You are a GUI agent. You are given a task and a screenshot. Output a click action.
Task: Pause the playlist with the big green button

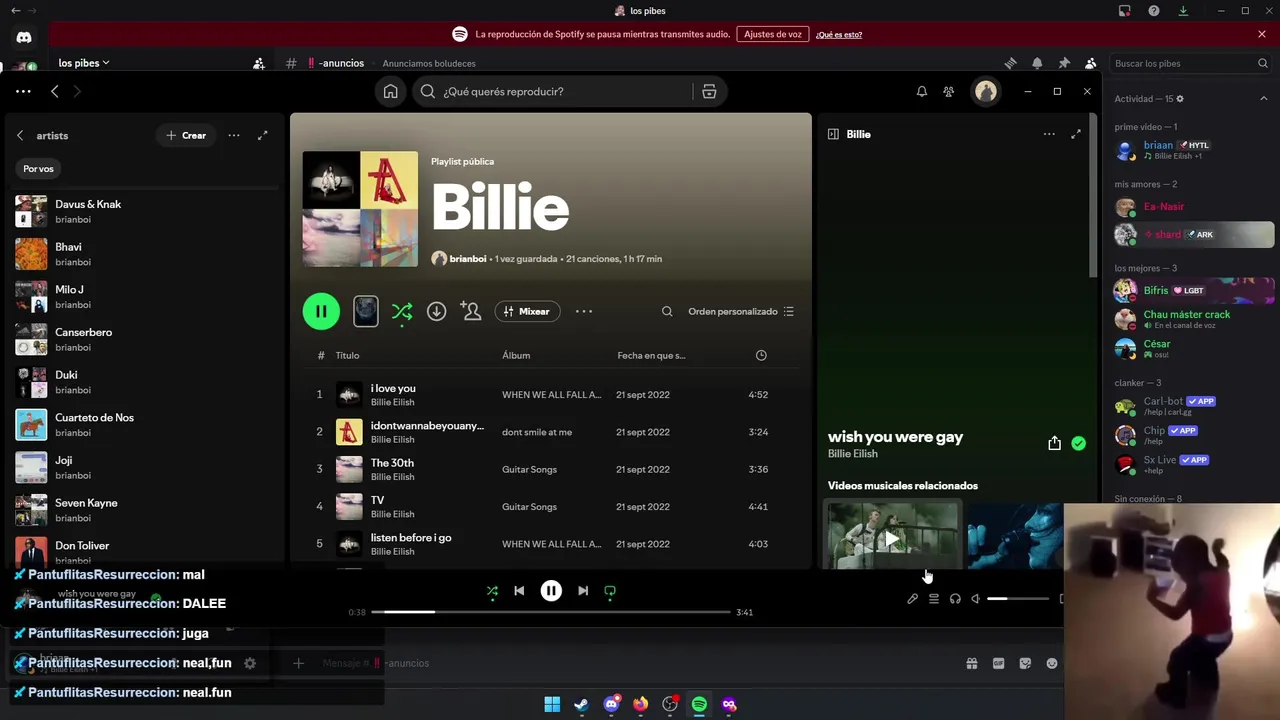point(321,311)
